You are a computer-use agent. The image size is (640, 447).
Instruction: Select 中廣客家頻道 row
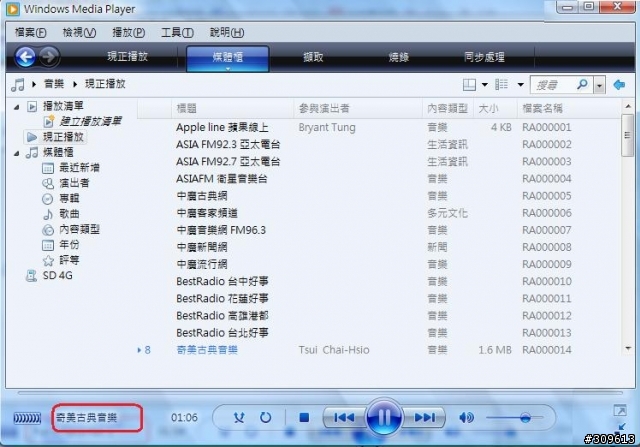coord(378,213)
